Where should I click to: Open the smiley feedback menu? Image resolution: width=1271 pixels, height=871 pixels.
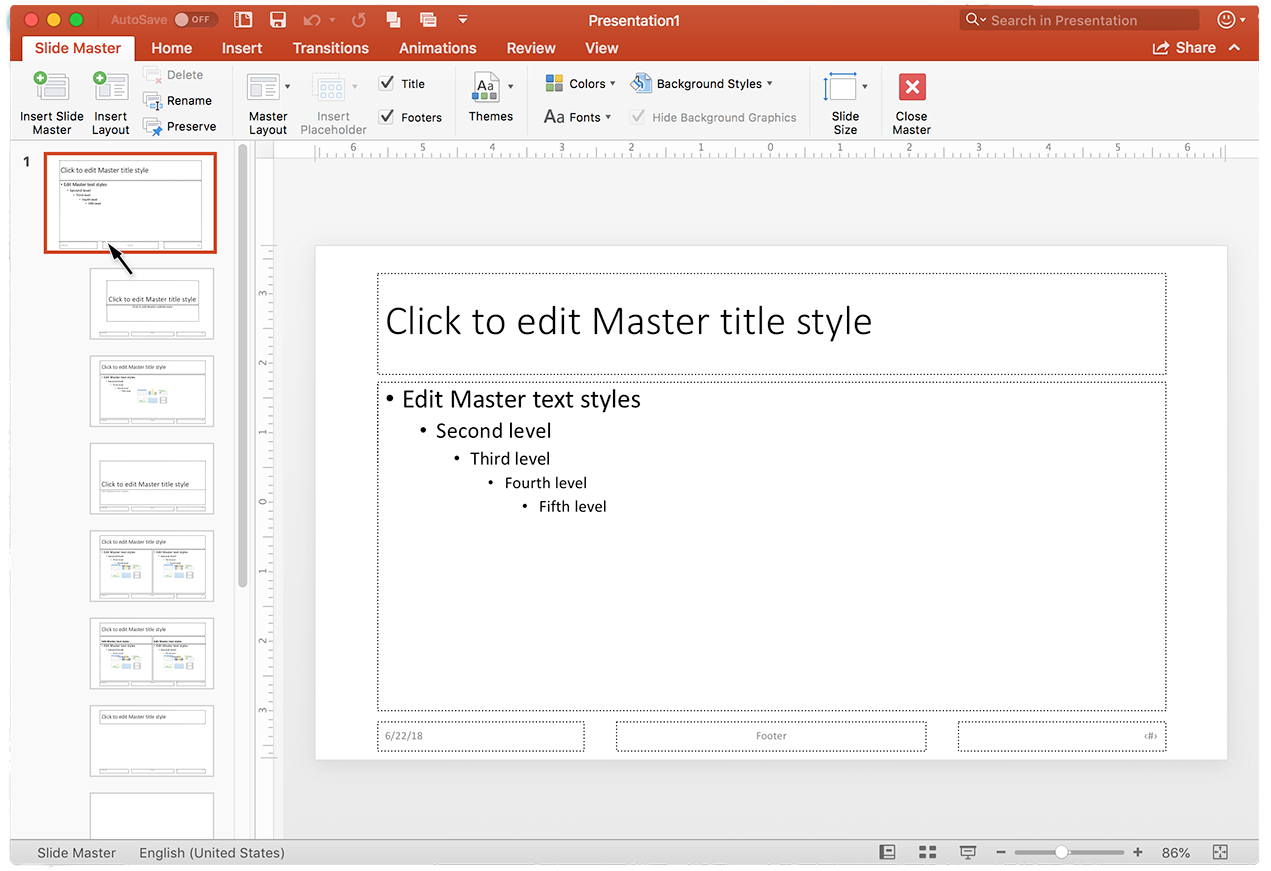tap(1231, 20)
